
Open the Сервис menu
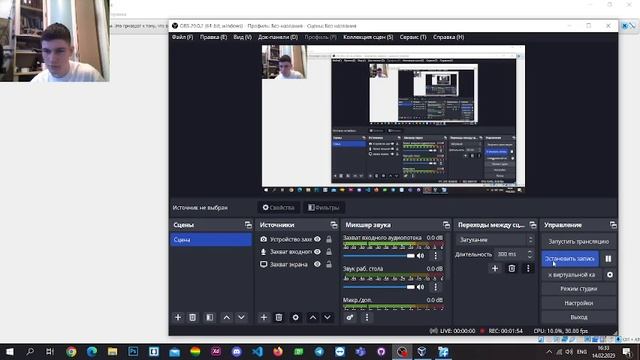click(x=413, y=37)
